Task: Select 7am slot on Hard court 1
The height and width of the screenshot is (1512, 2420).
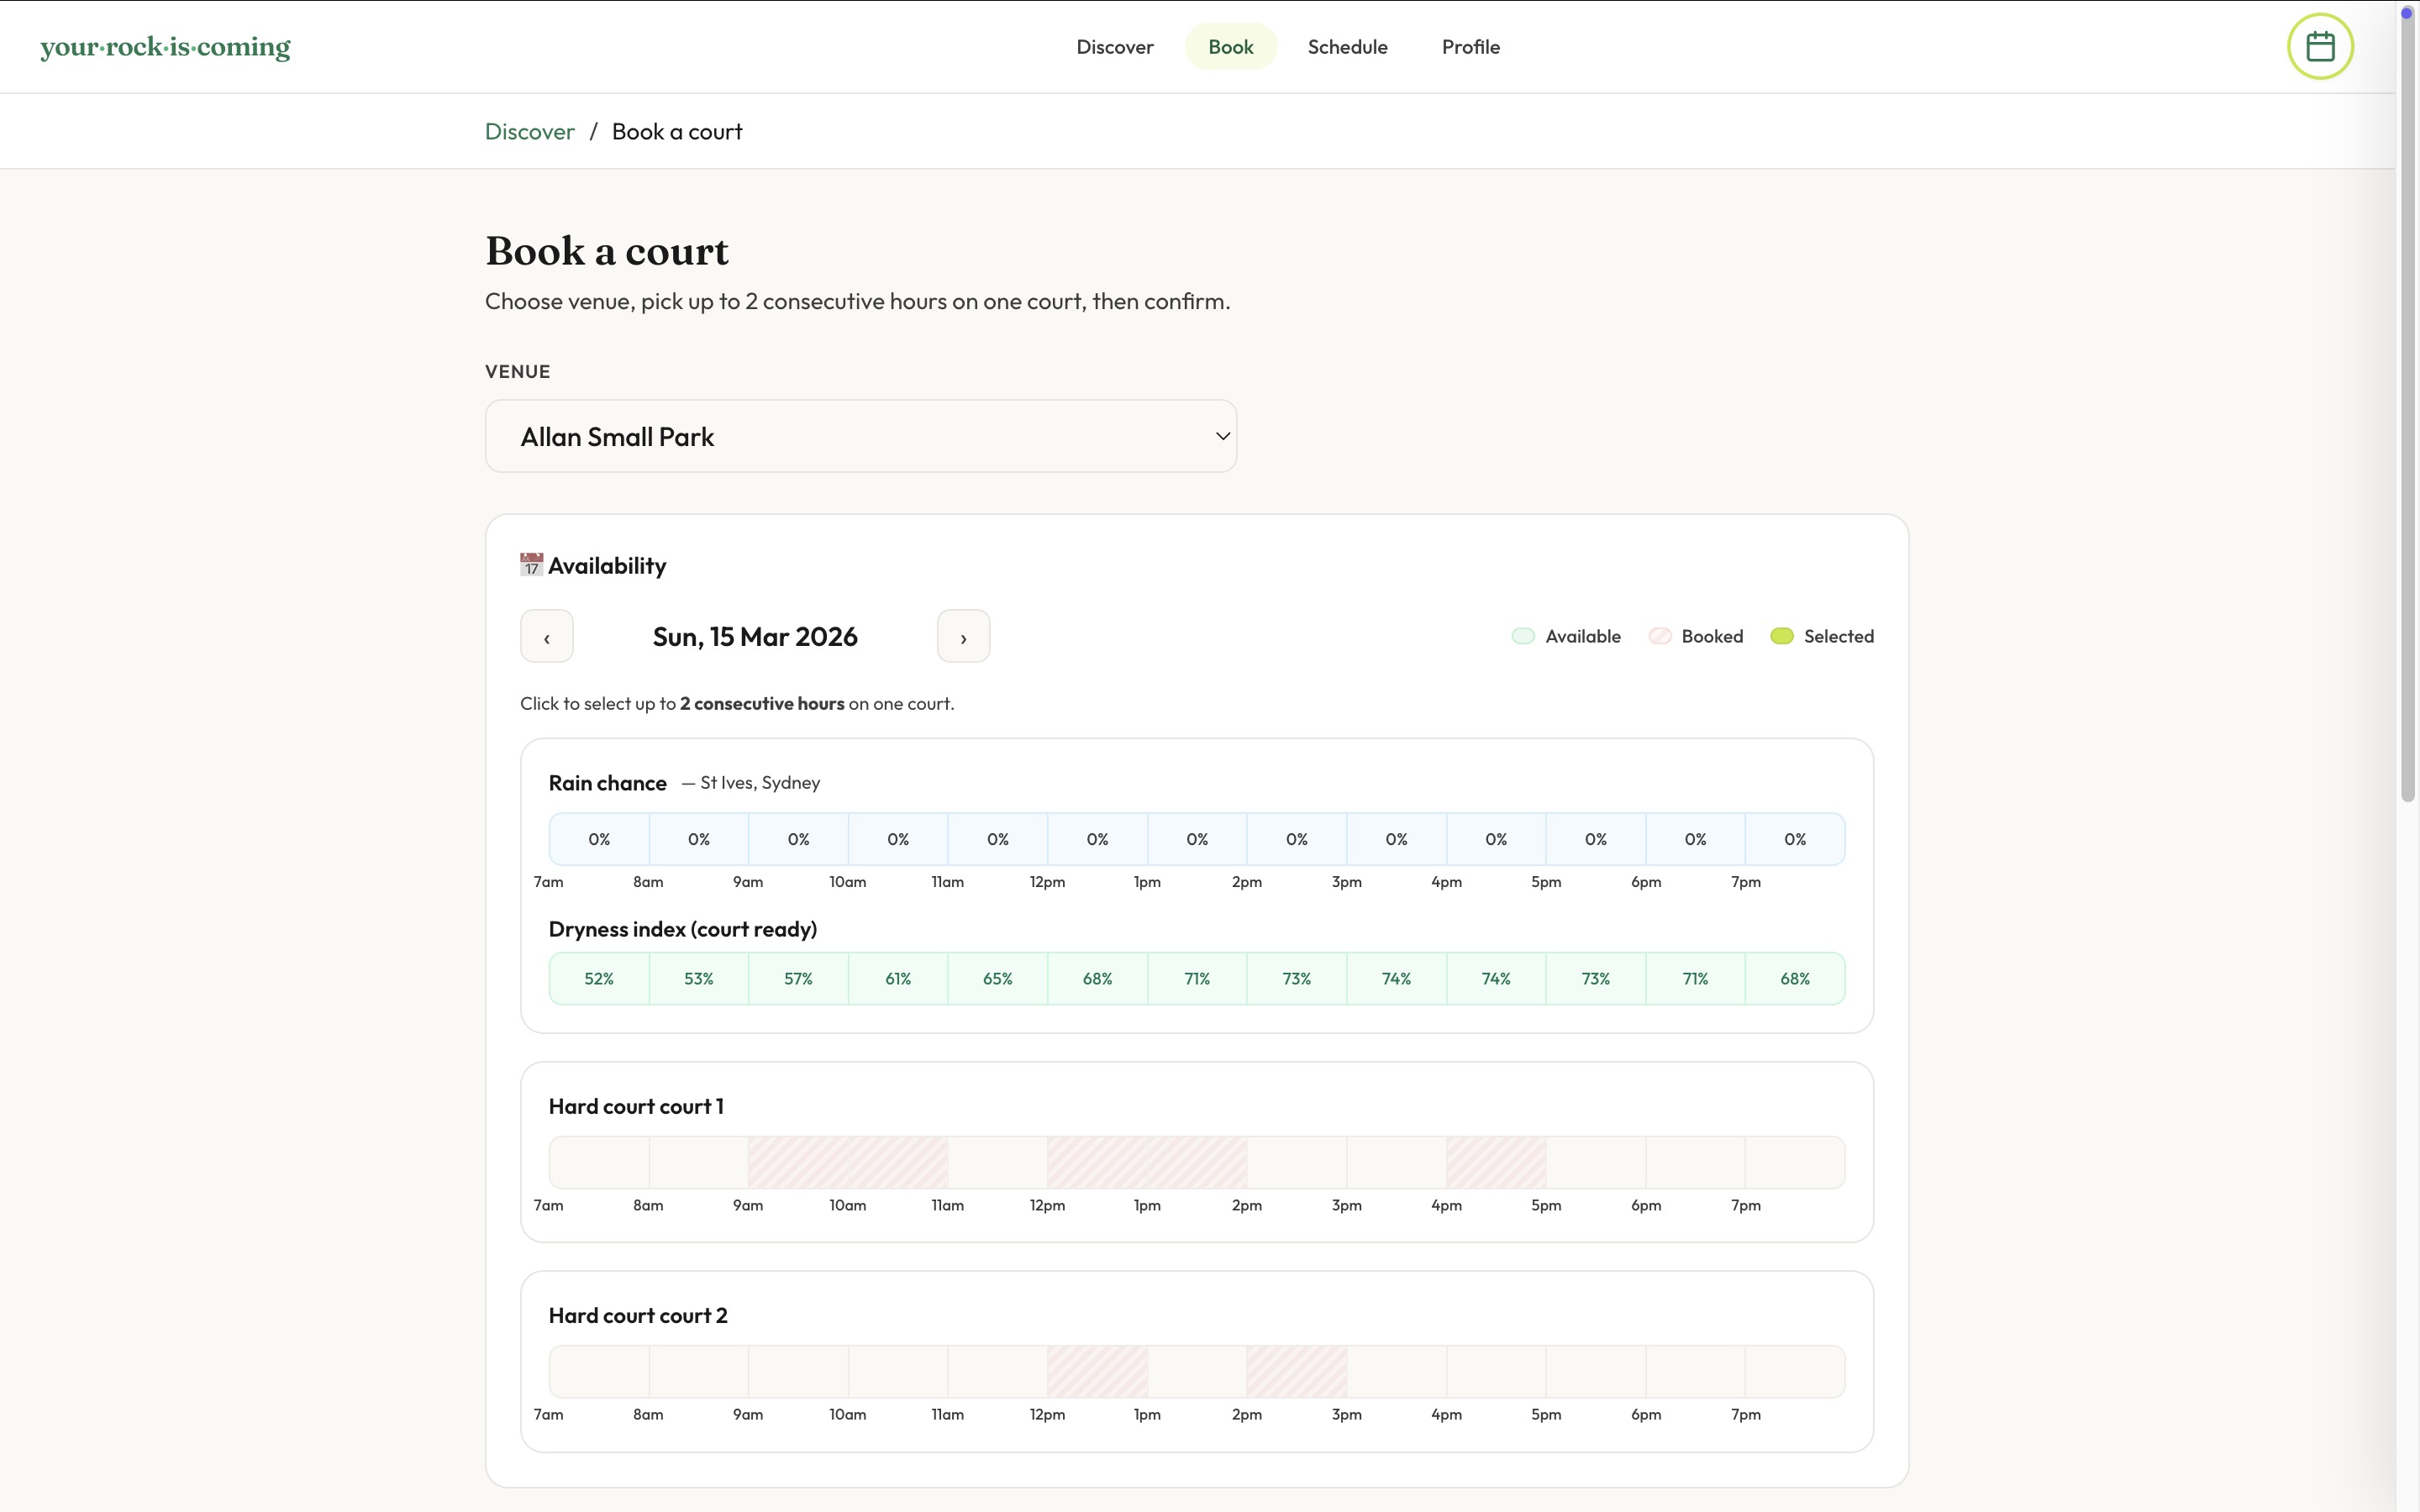Action: [599, 1162]
